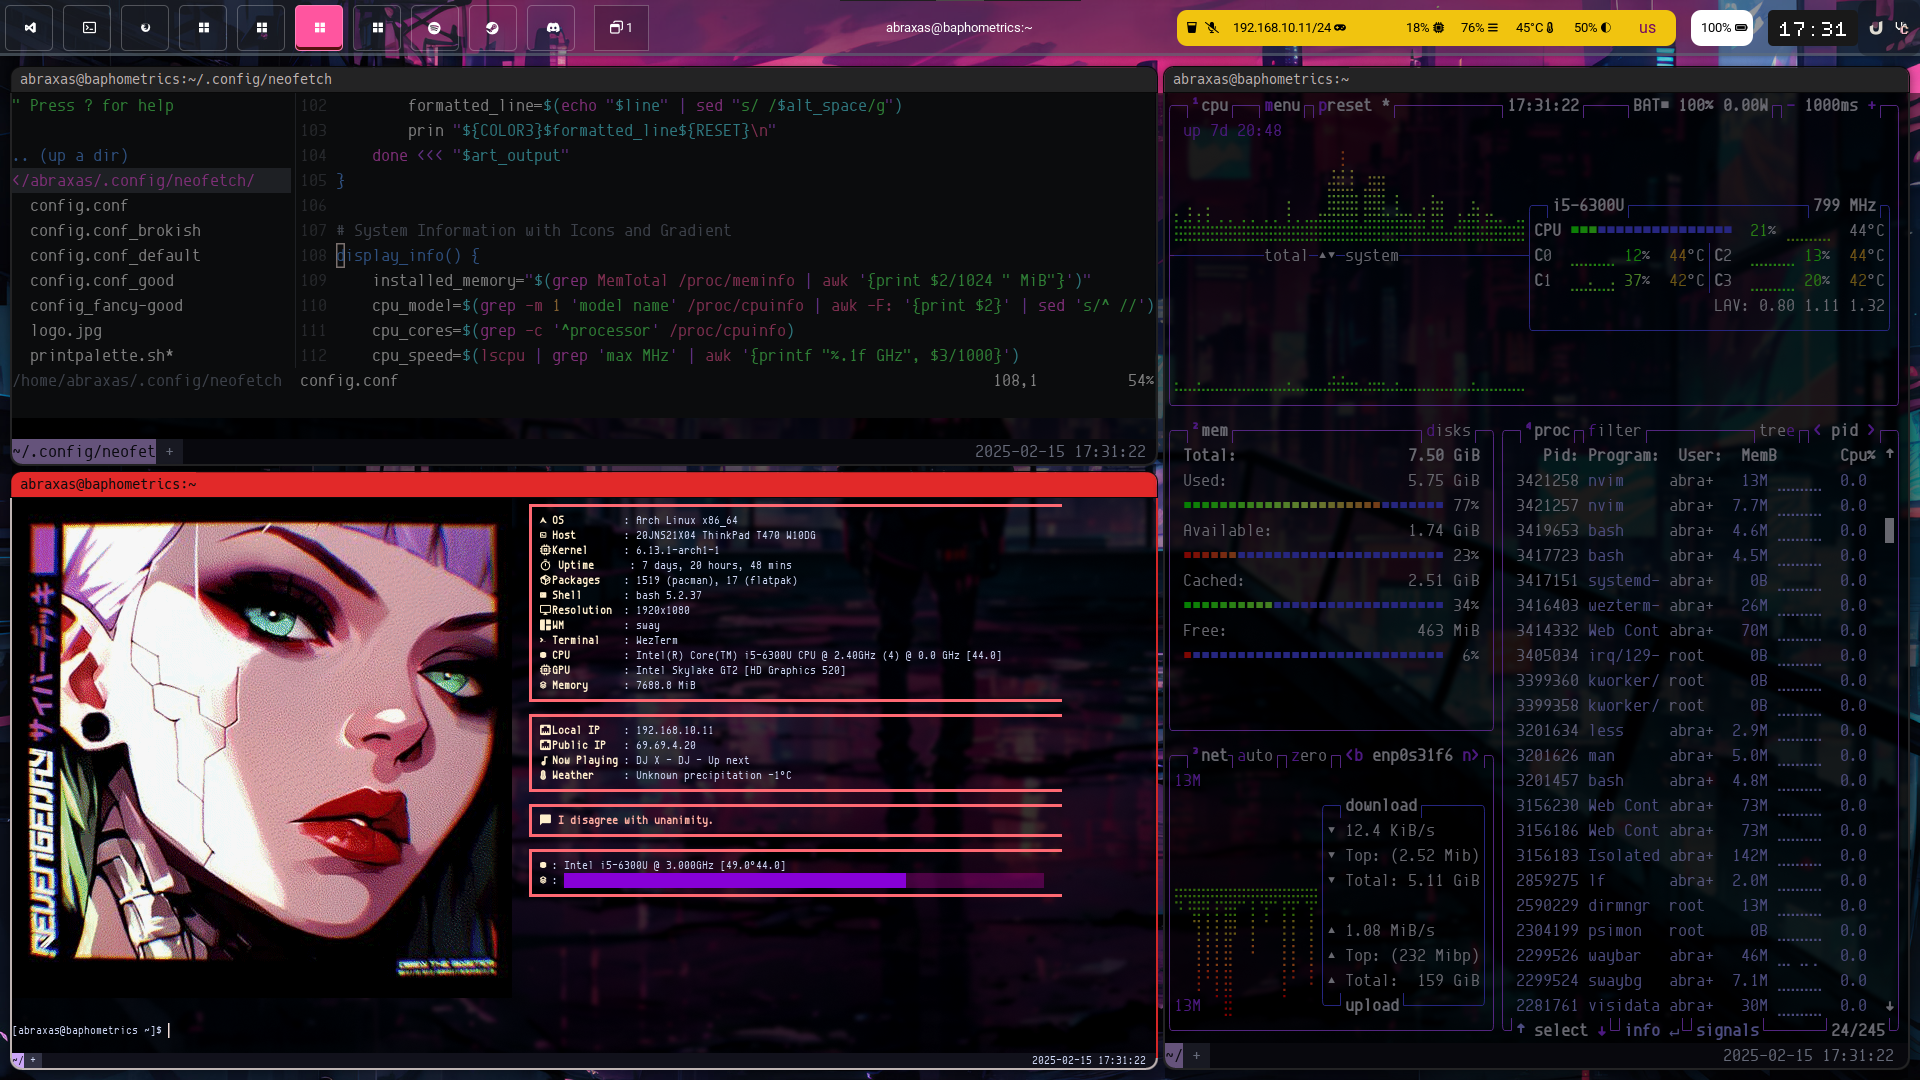Click the 50% brightness module
Screen dimensions: 1920x1080
coord(1592,28)
